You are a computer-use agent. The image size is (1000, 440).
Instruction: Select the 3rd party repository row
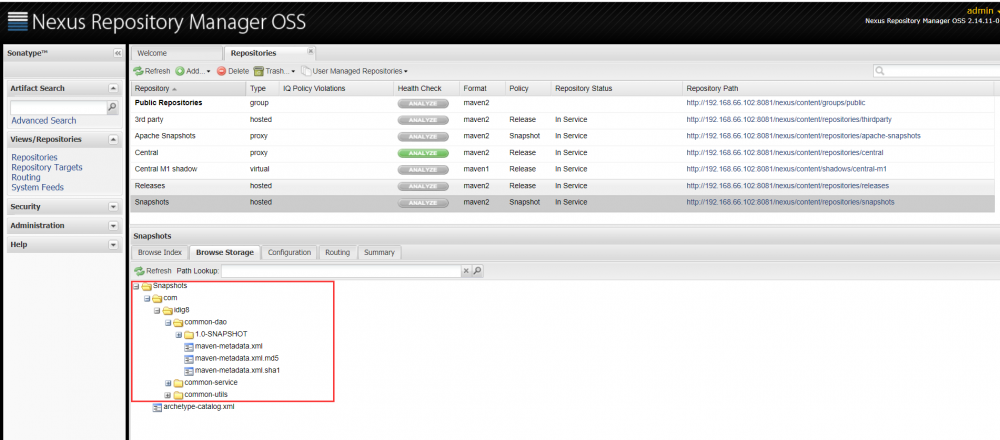point(562,119)
